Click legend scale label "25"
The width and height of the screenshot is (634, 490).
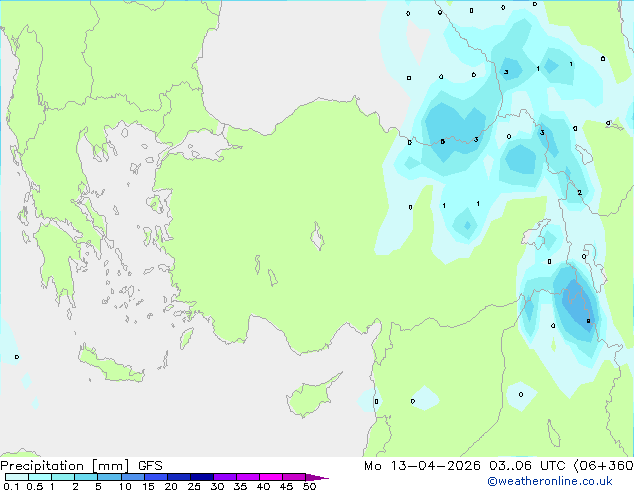[194, 486]
